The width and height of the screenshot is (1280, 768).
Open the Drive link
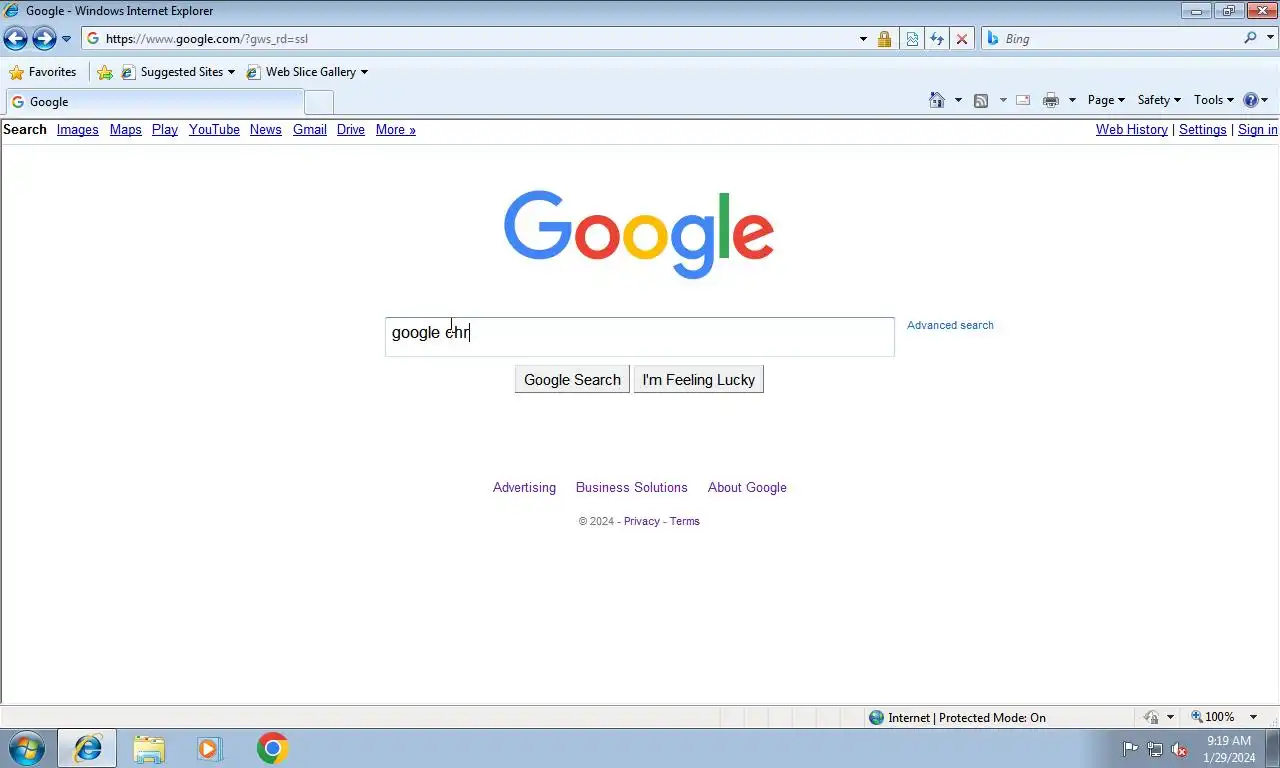click(350, 130)
